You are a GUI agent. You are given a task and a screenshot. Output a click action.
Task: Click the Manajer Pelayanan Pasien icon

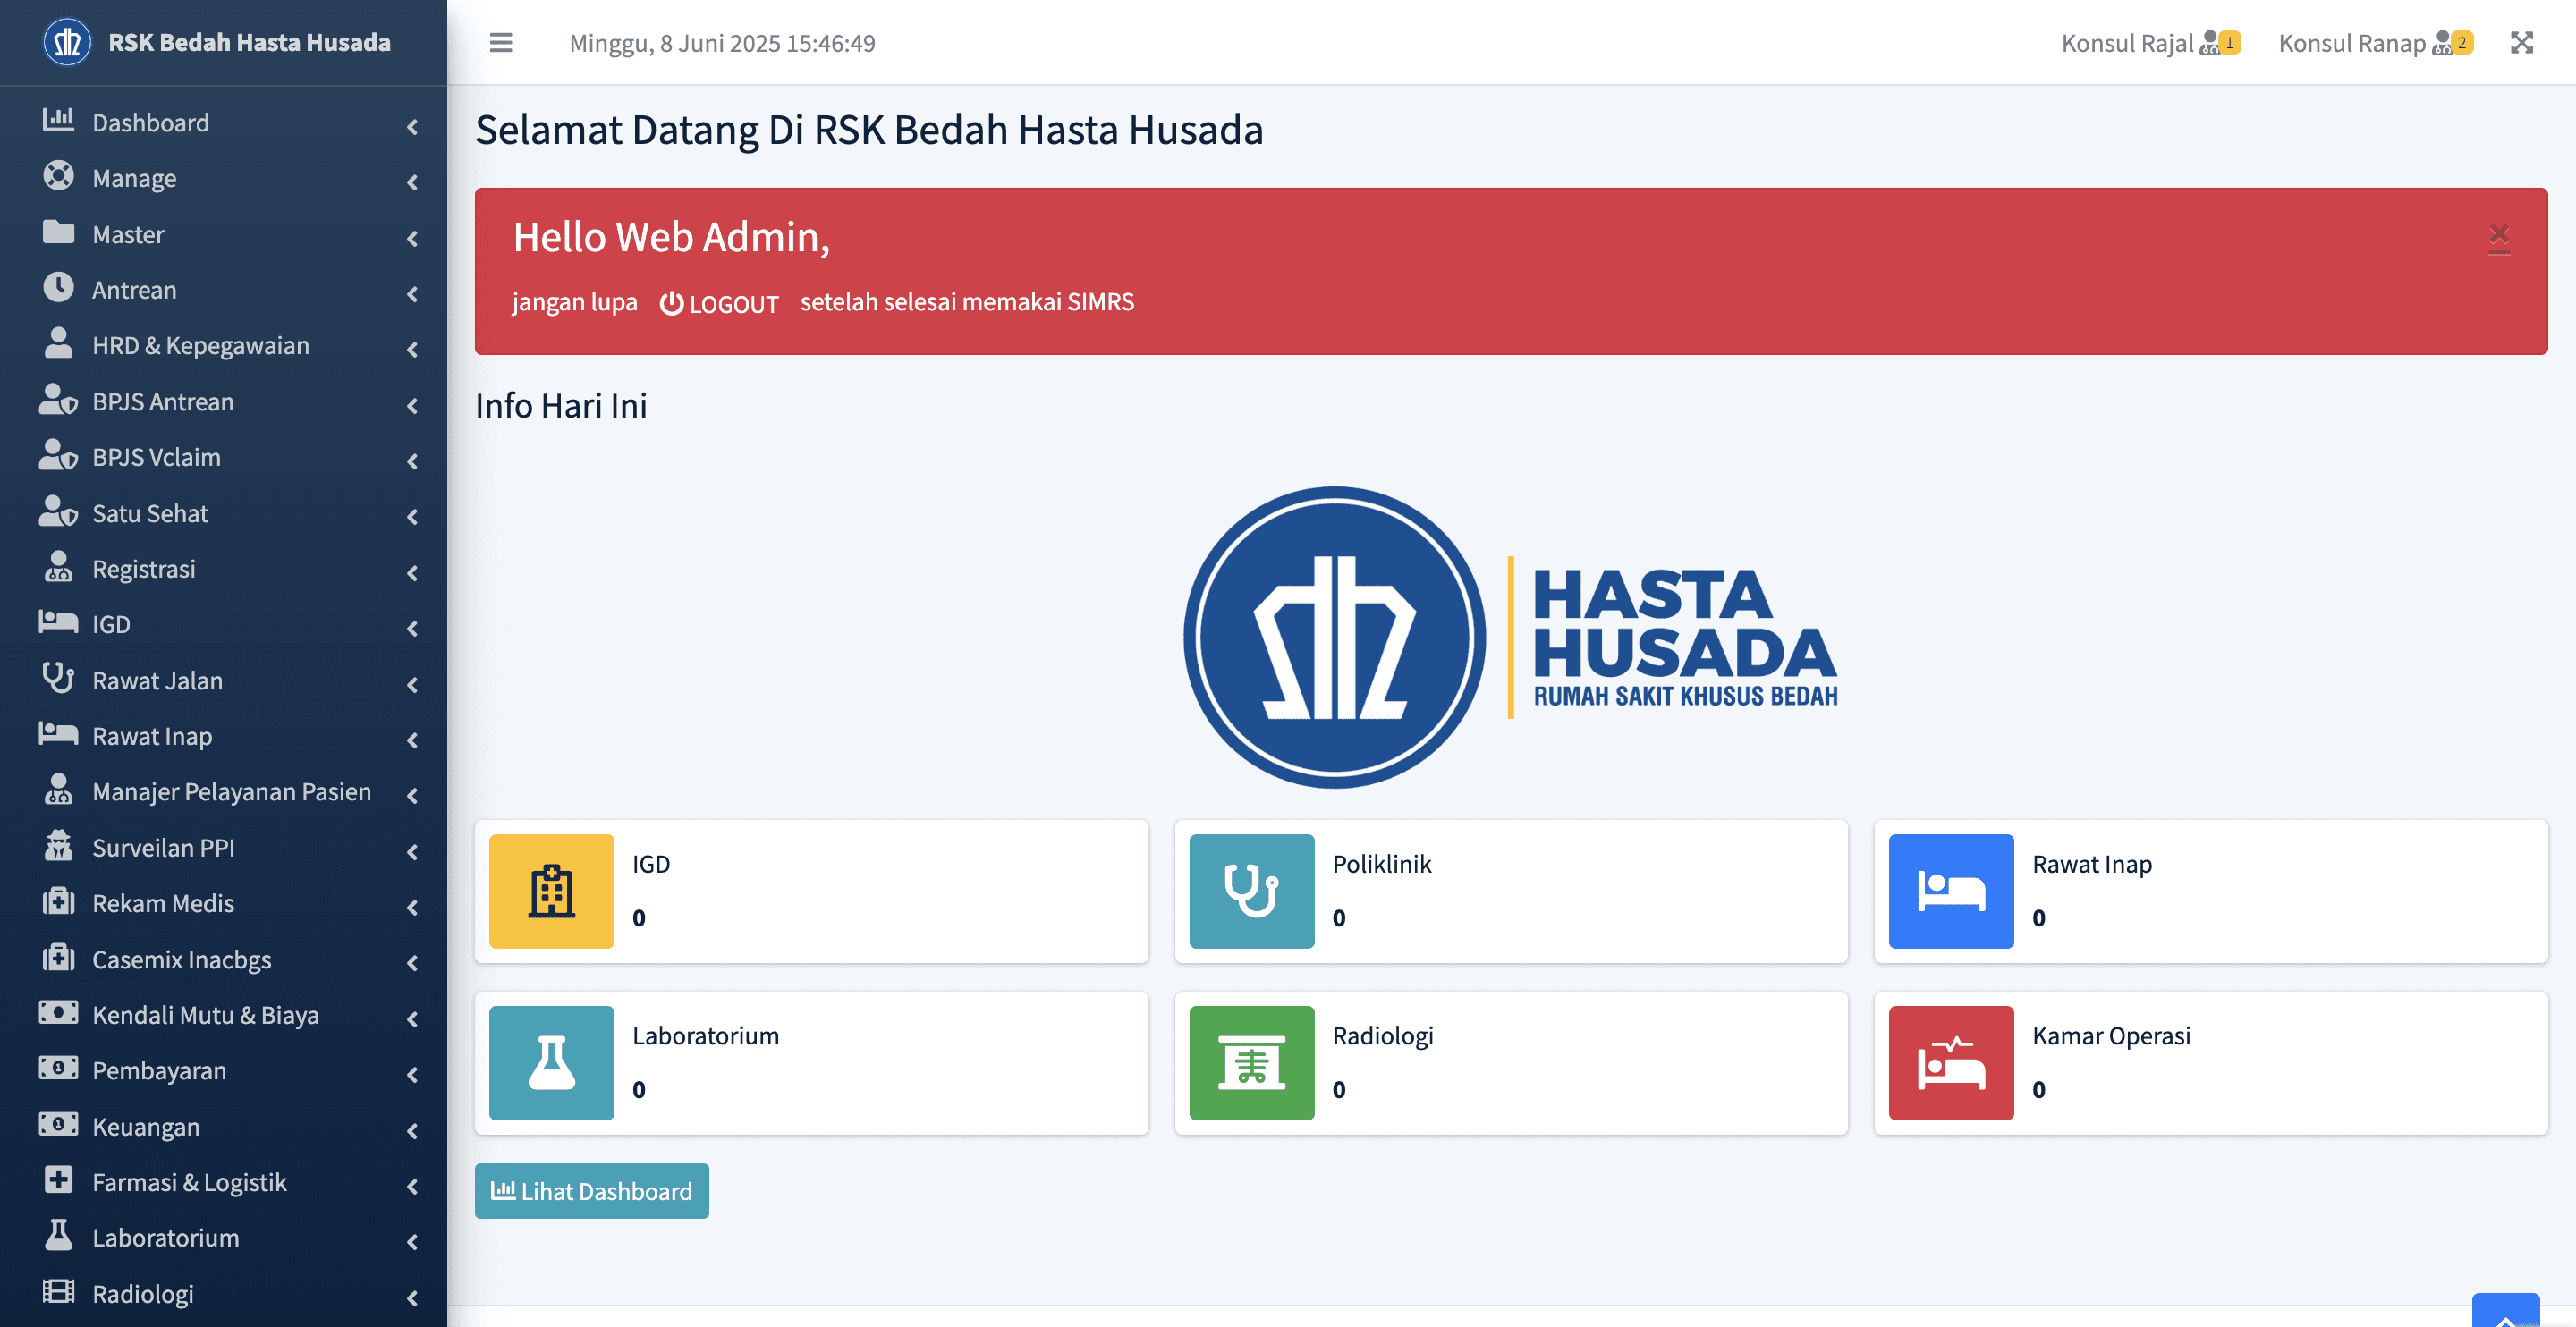(58, 790)
